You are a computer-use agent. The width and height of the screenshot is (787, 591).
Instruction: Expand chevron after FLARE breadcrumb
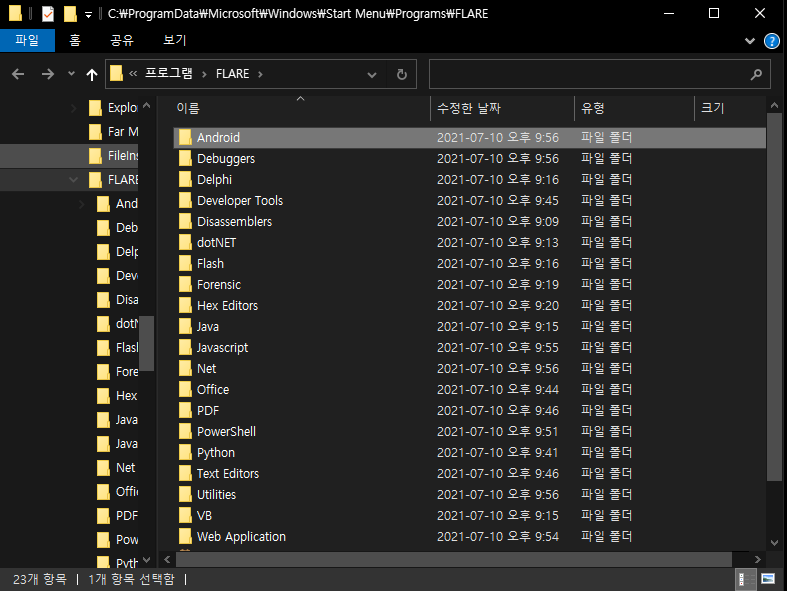point(260,74)
